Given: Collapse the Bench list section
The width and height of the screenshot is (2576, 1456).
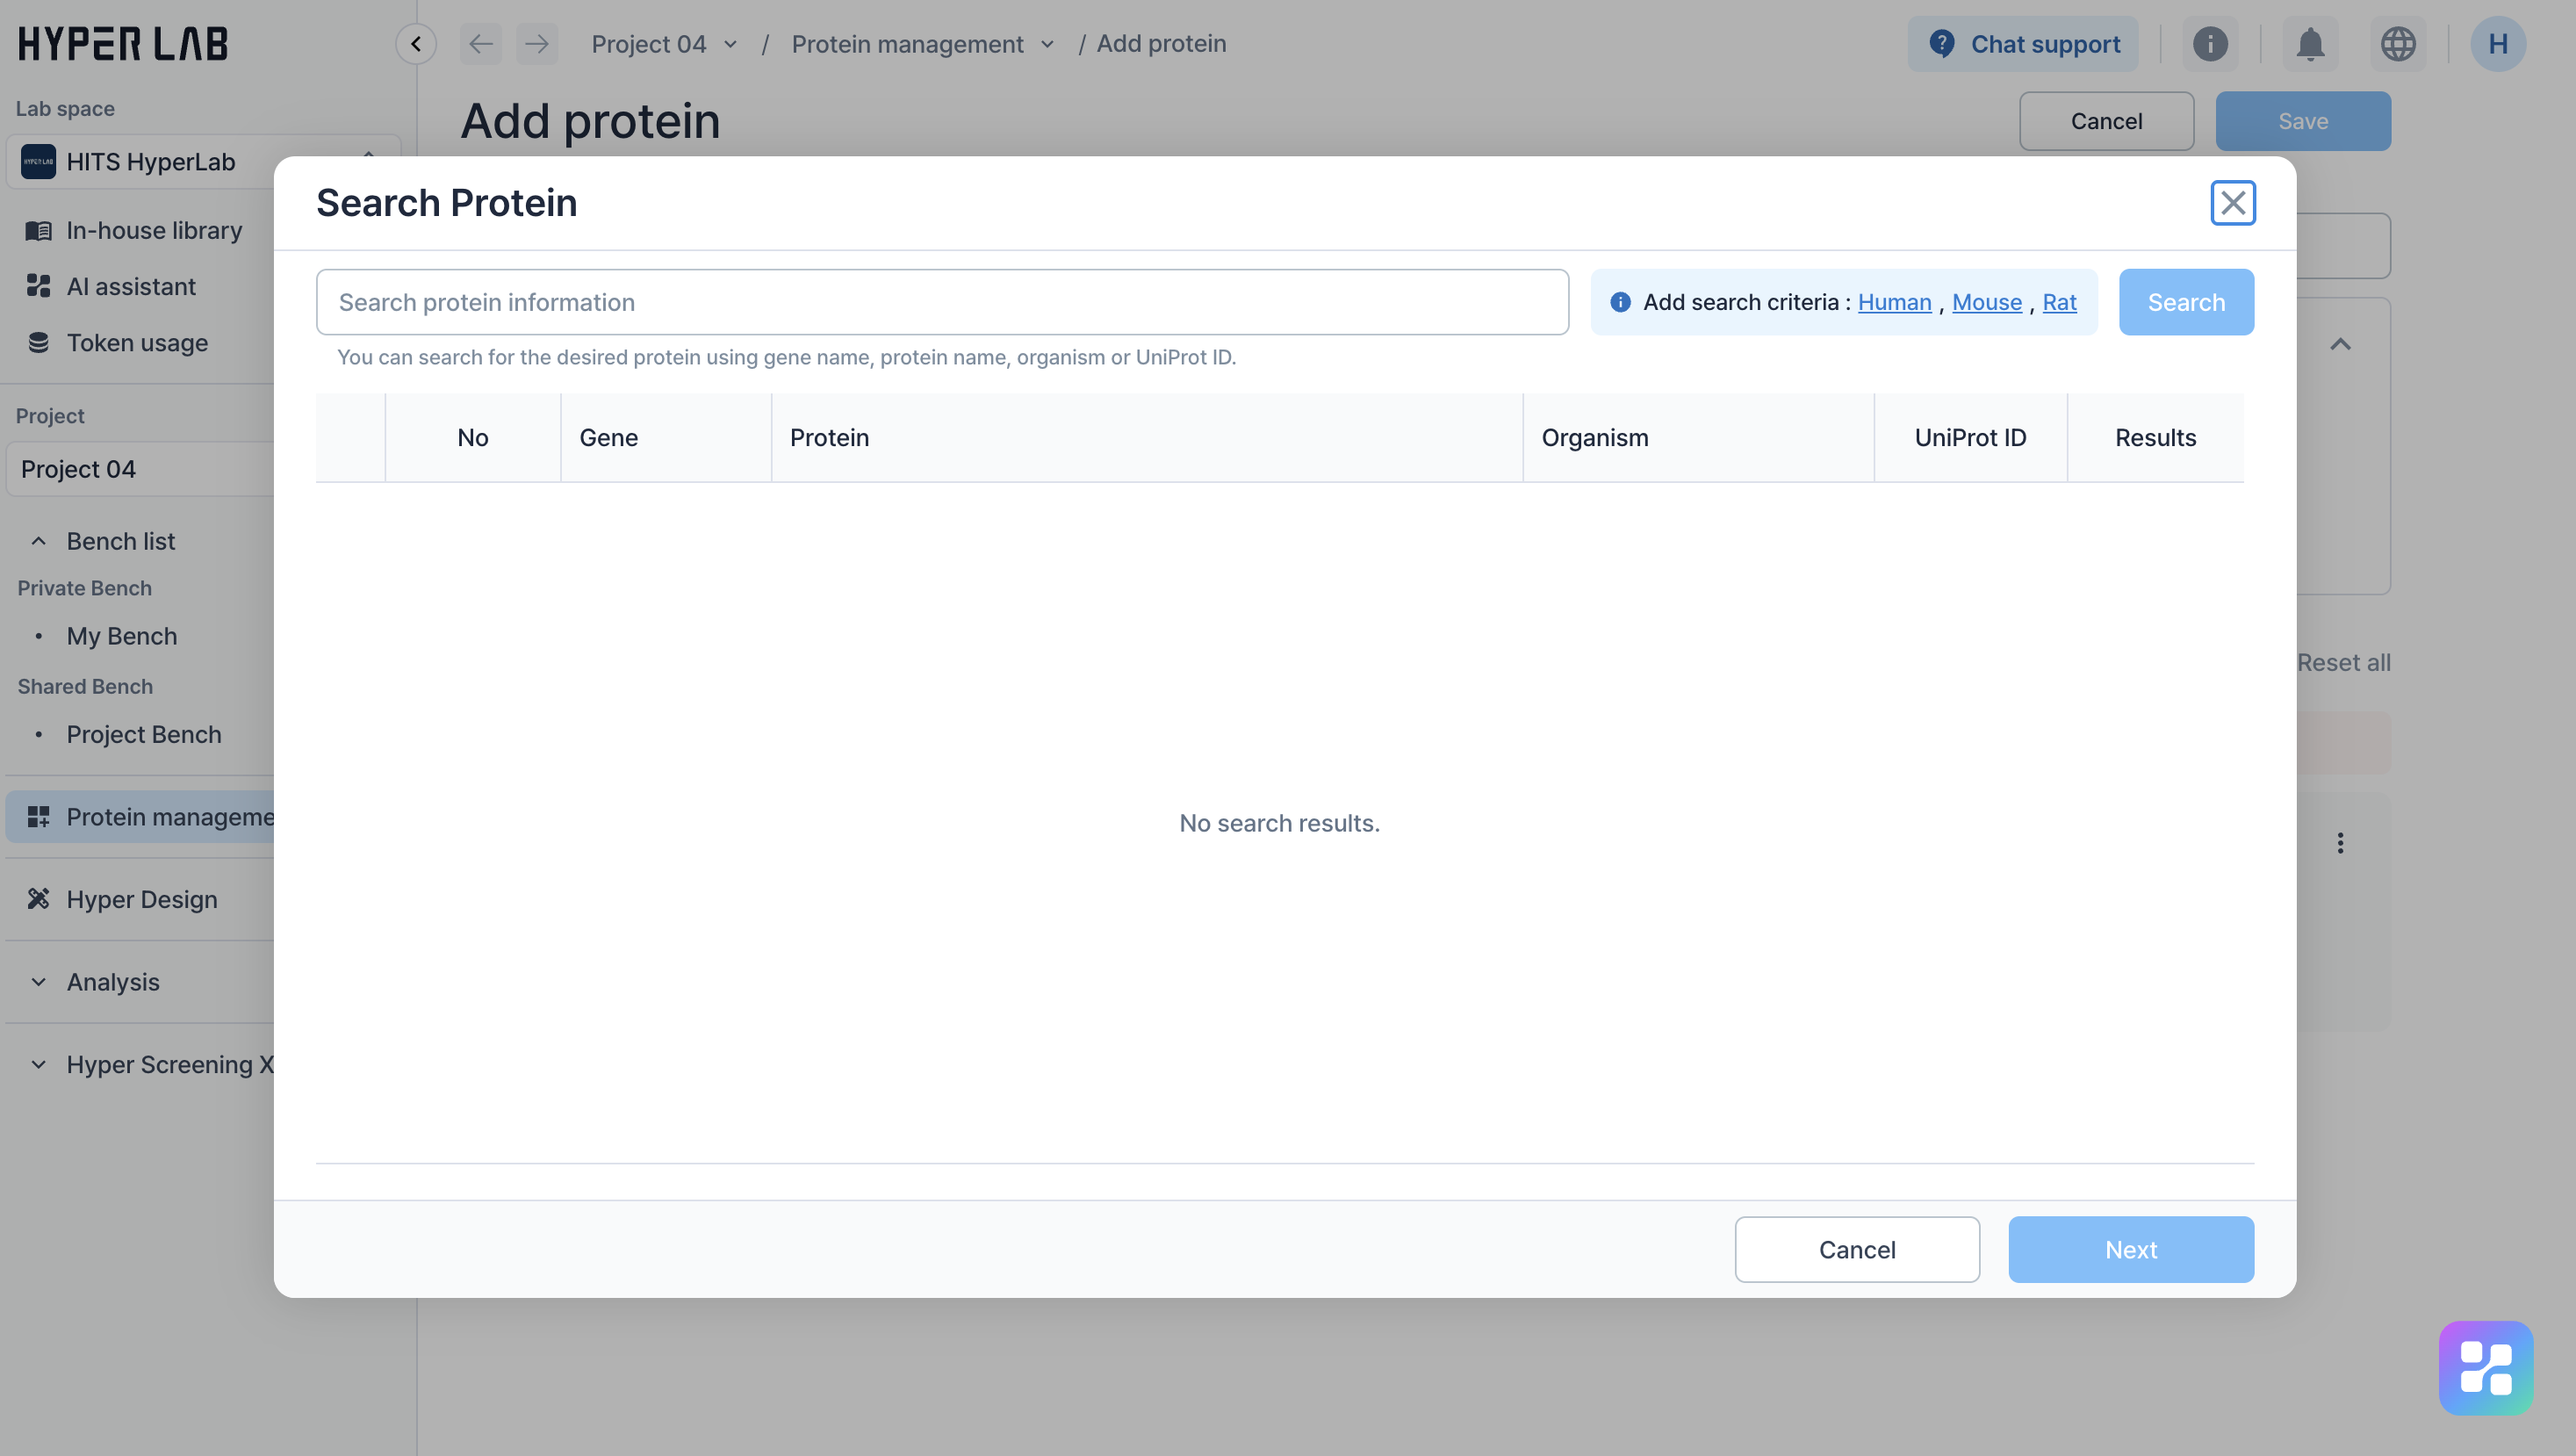Looking at the screenshot, I should pos(38,541).
